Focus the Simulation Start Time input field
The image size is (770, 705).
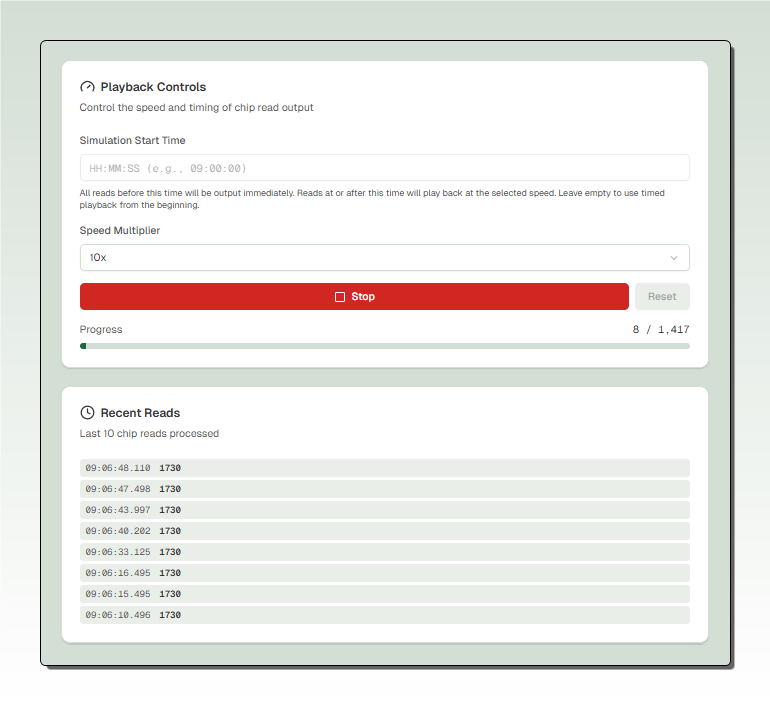pyautogui.click(x=384, y=168)
